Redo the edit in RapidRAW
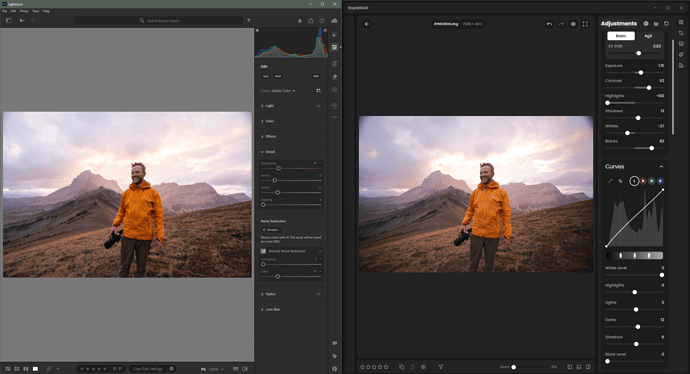This screenshot has width=690, height=374. click(x=561, y=24)
